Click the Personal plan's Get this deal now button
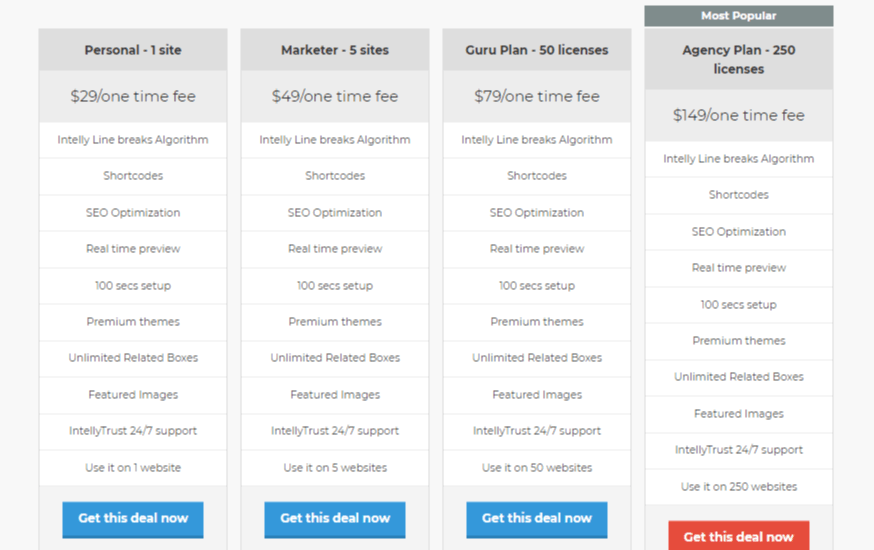 (x=133, y=518)
